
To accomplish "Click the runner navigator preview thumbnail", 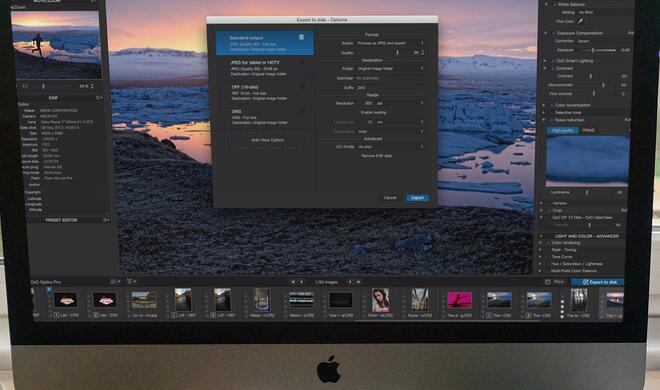I will 56,45.
